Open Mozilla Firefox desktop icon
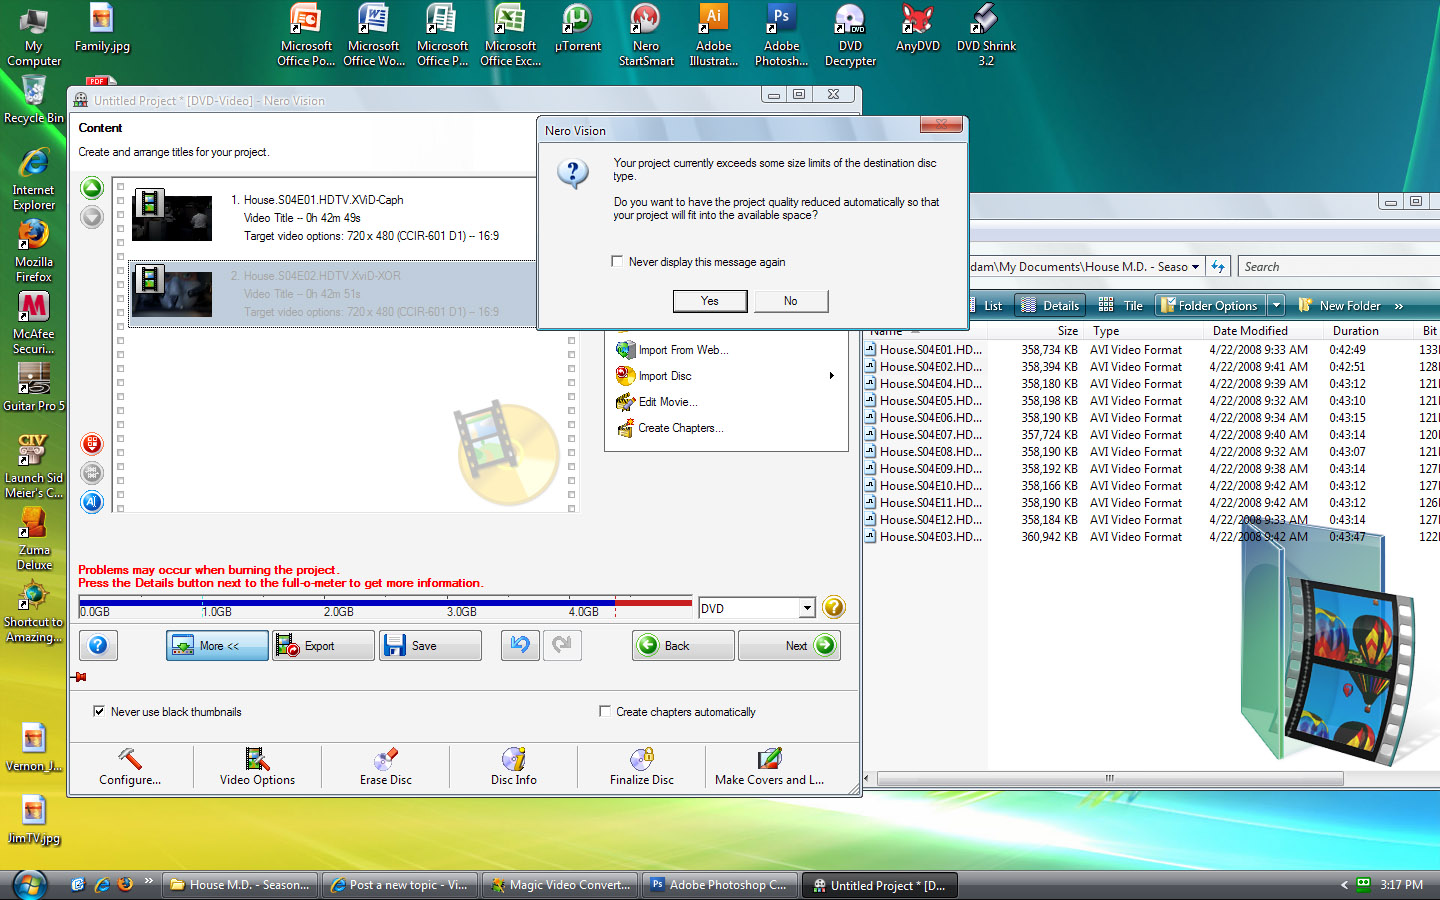This screenshot has height=900, width=1440. click(34, 250)
